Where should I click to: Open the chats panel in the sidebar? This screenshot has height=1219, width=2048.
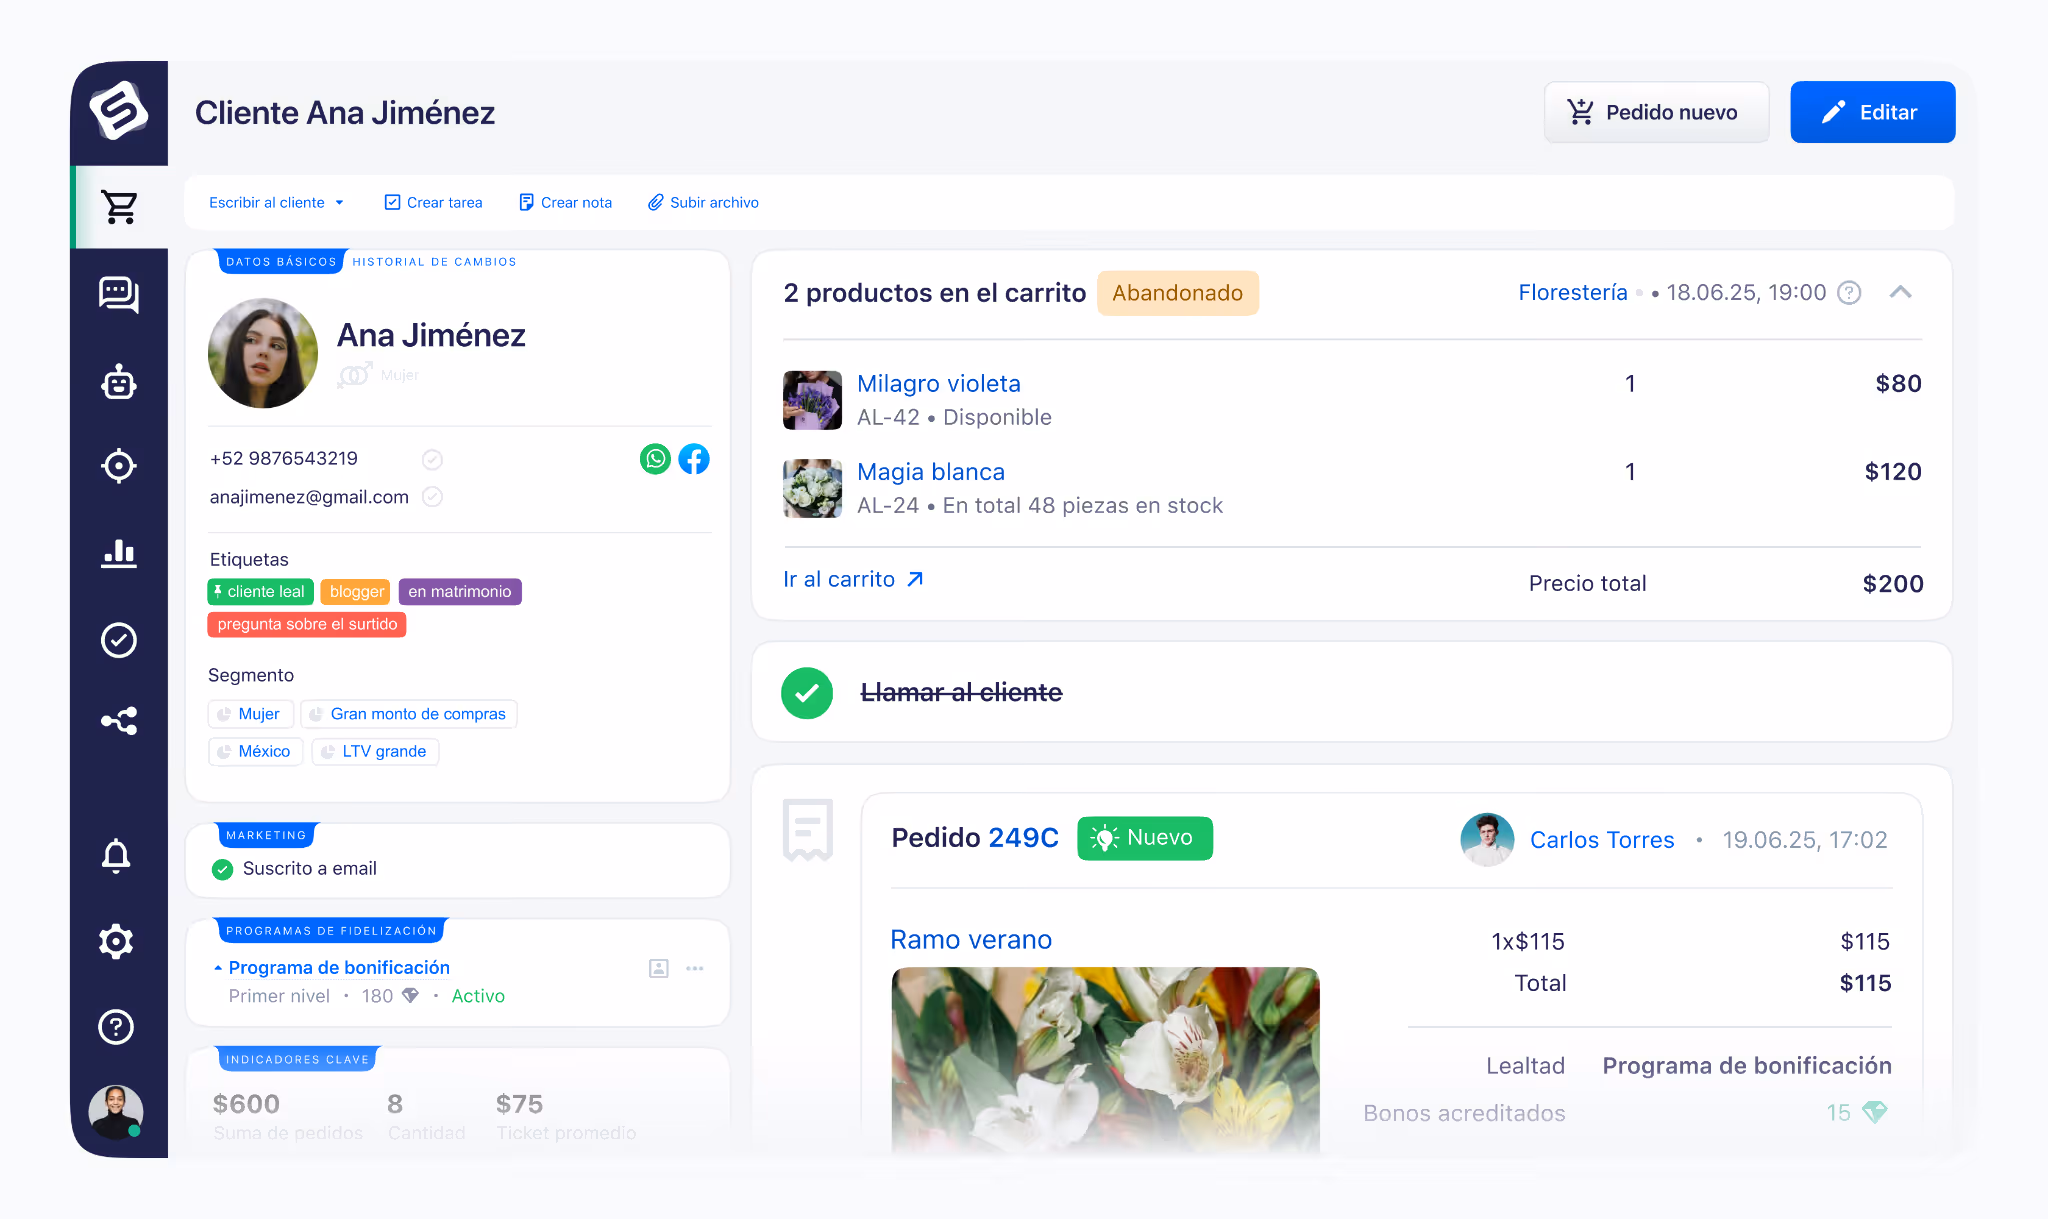(118, 294)
